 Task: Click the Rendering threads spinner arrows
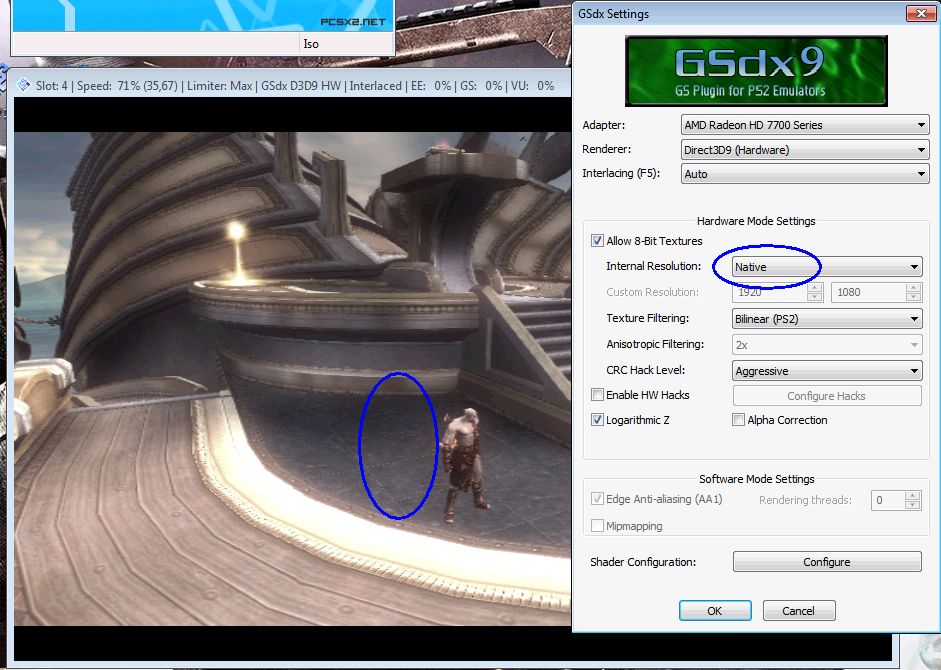913,500
